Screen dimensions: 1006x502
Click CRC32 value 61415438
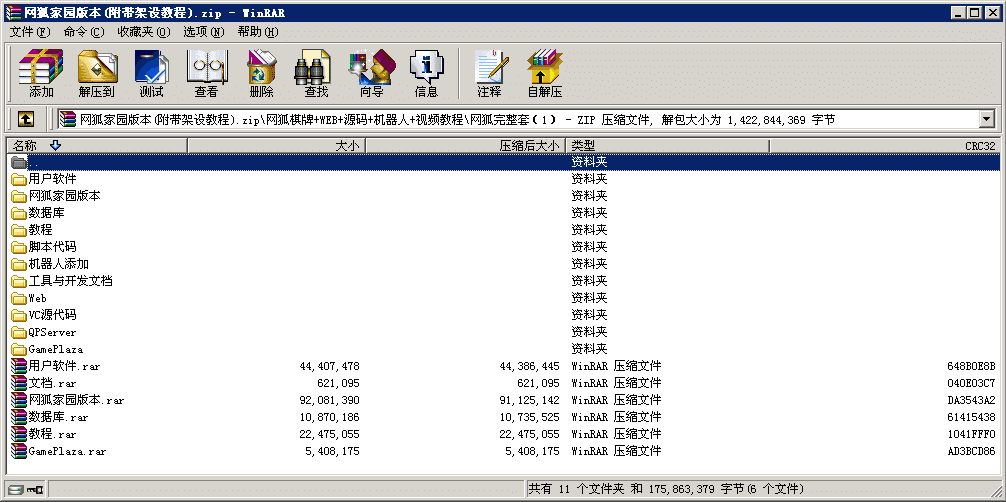[x=971, y=417]
